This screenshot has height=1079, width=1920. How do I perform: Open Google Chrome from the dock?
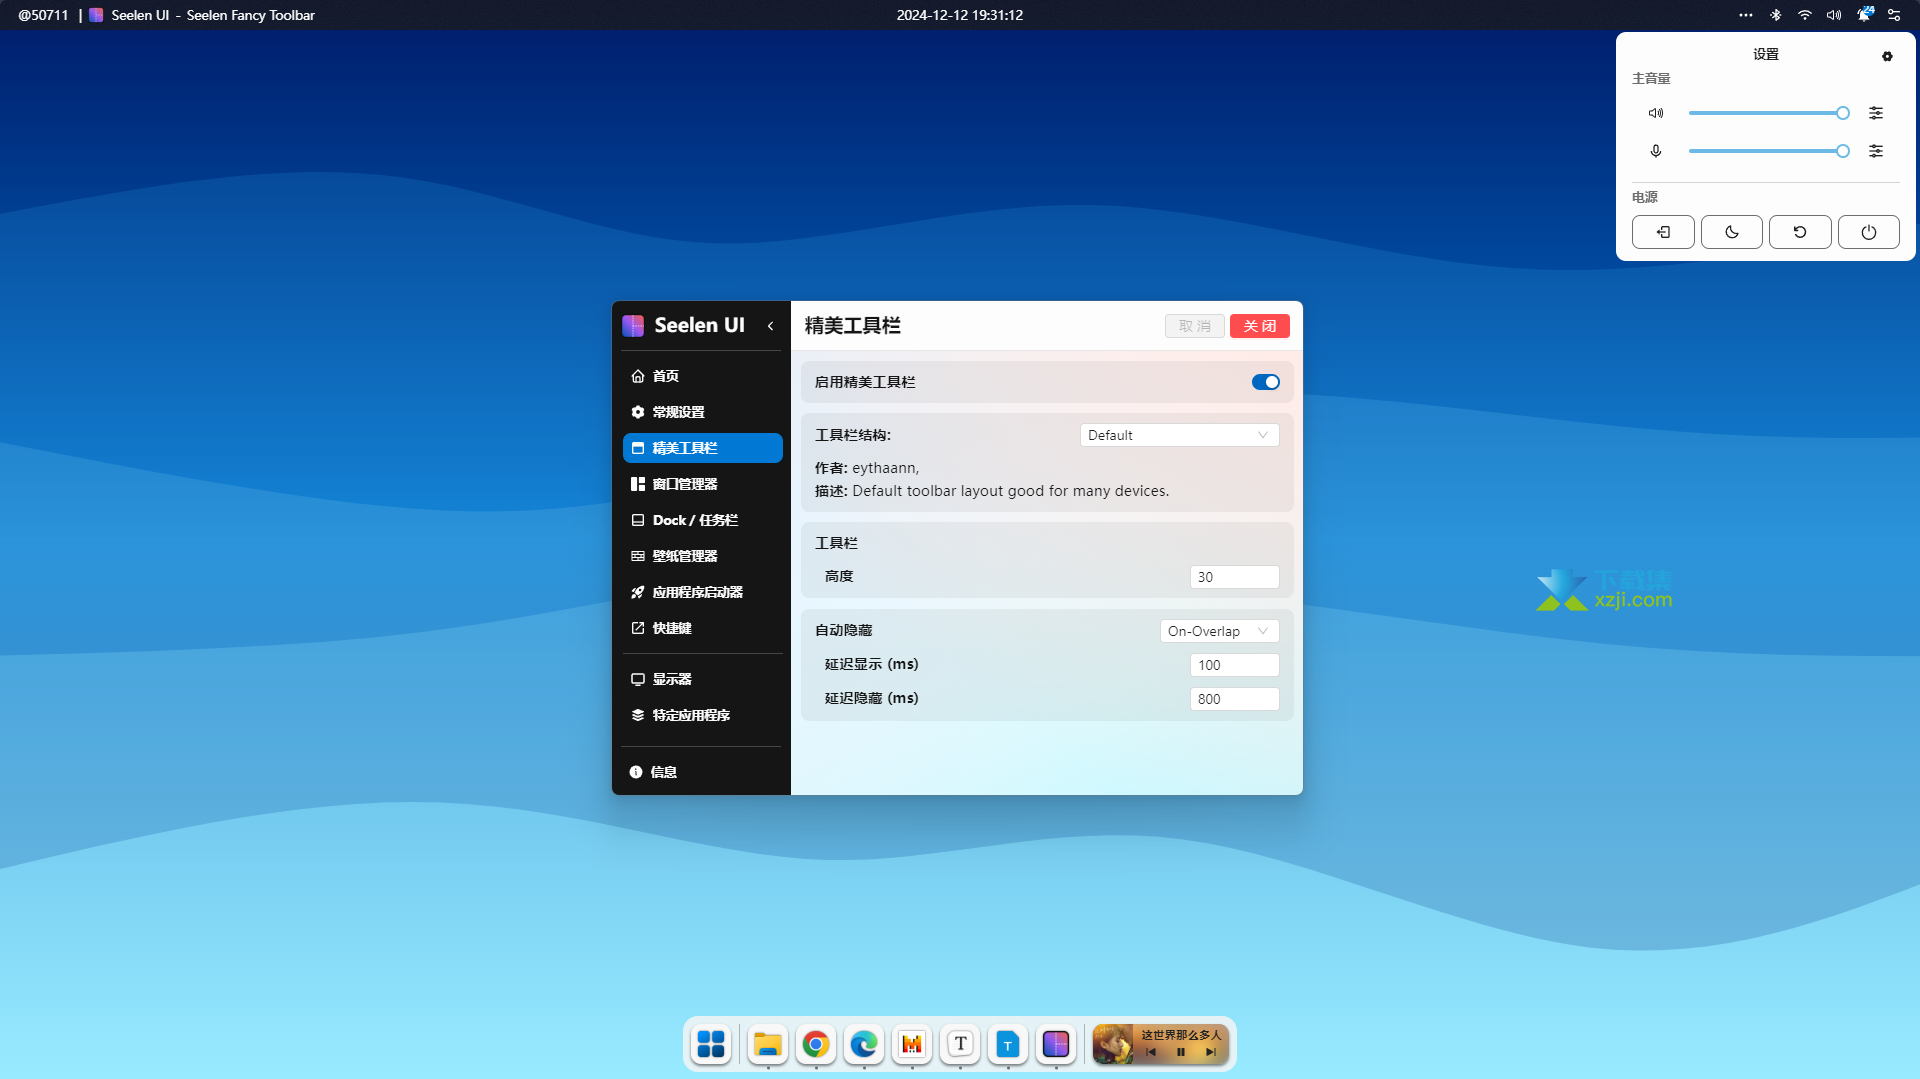(816, 1044)
